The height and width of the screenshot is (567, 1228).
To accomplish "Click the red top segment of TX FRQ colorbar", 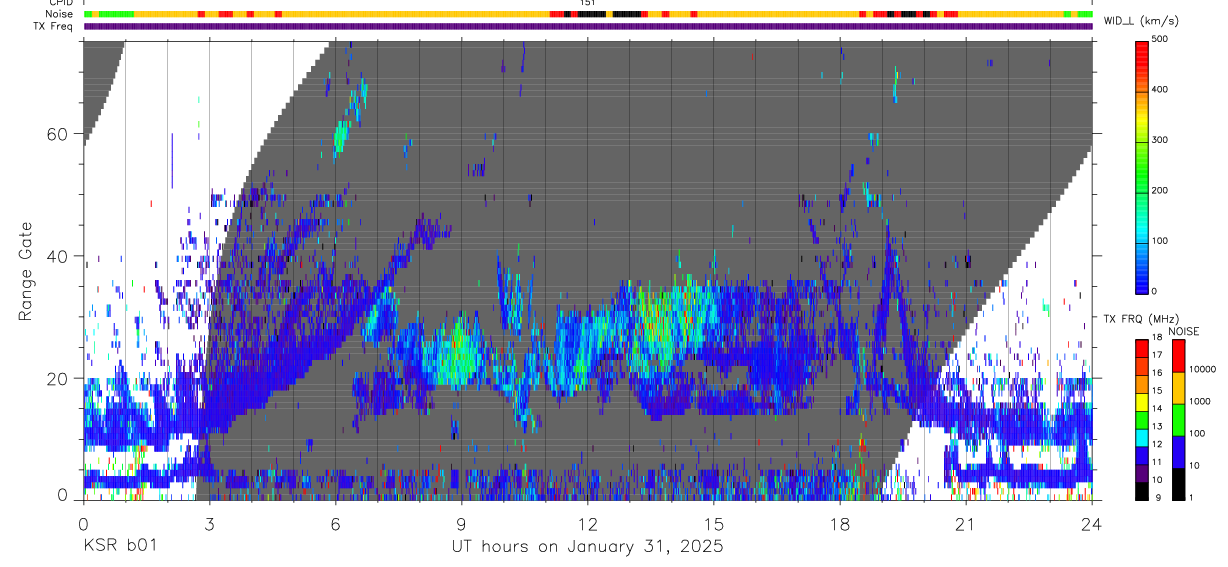I will [x=1142, y=347].
